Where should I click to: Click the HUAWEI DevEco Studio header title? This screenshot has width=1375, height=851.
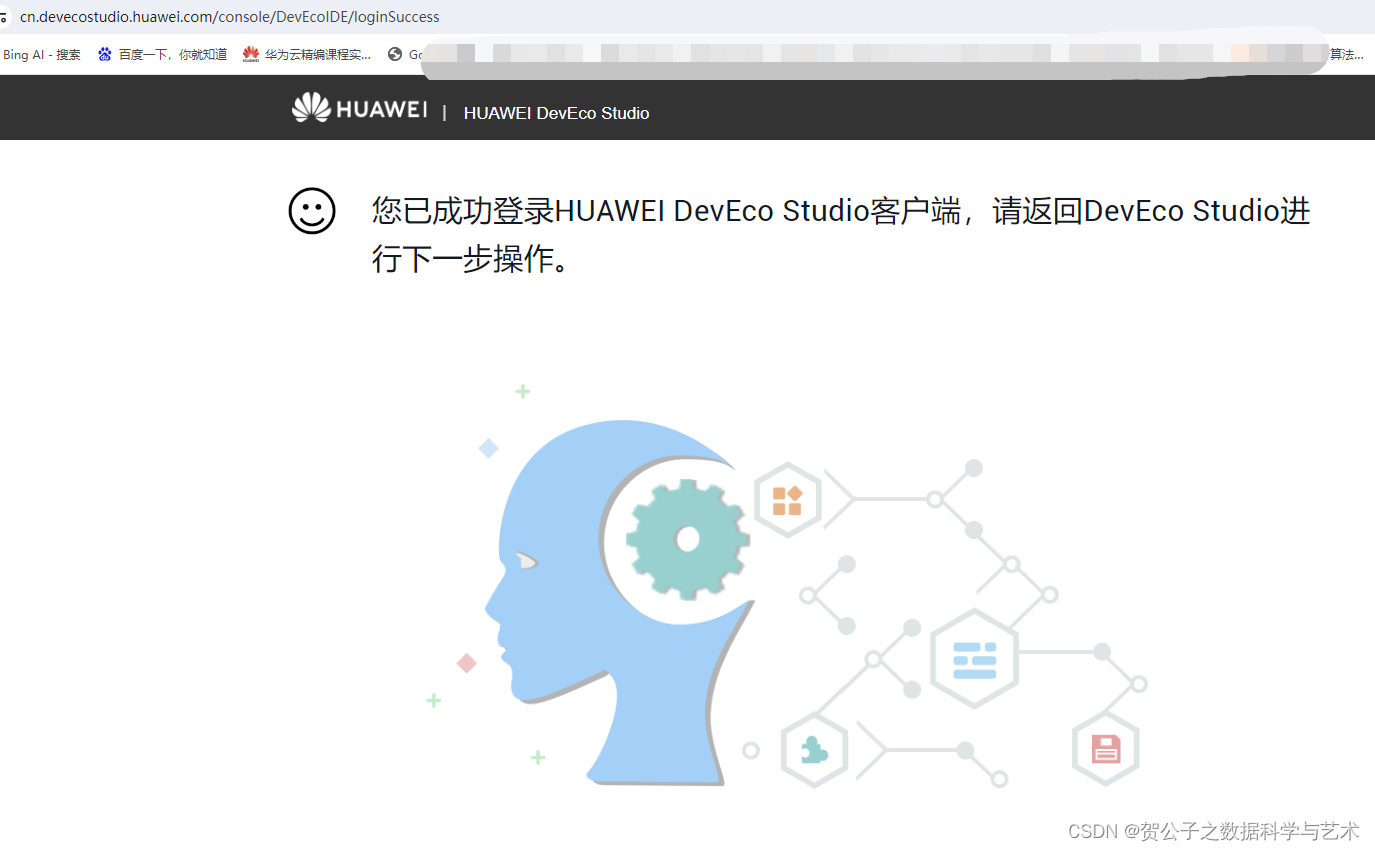[556, 113]
